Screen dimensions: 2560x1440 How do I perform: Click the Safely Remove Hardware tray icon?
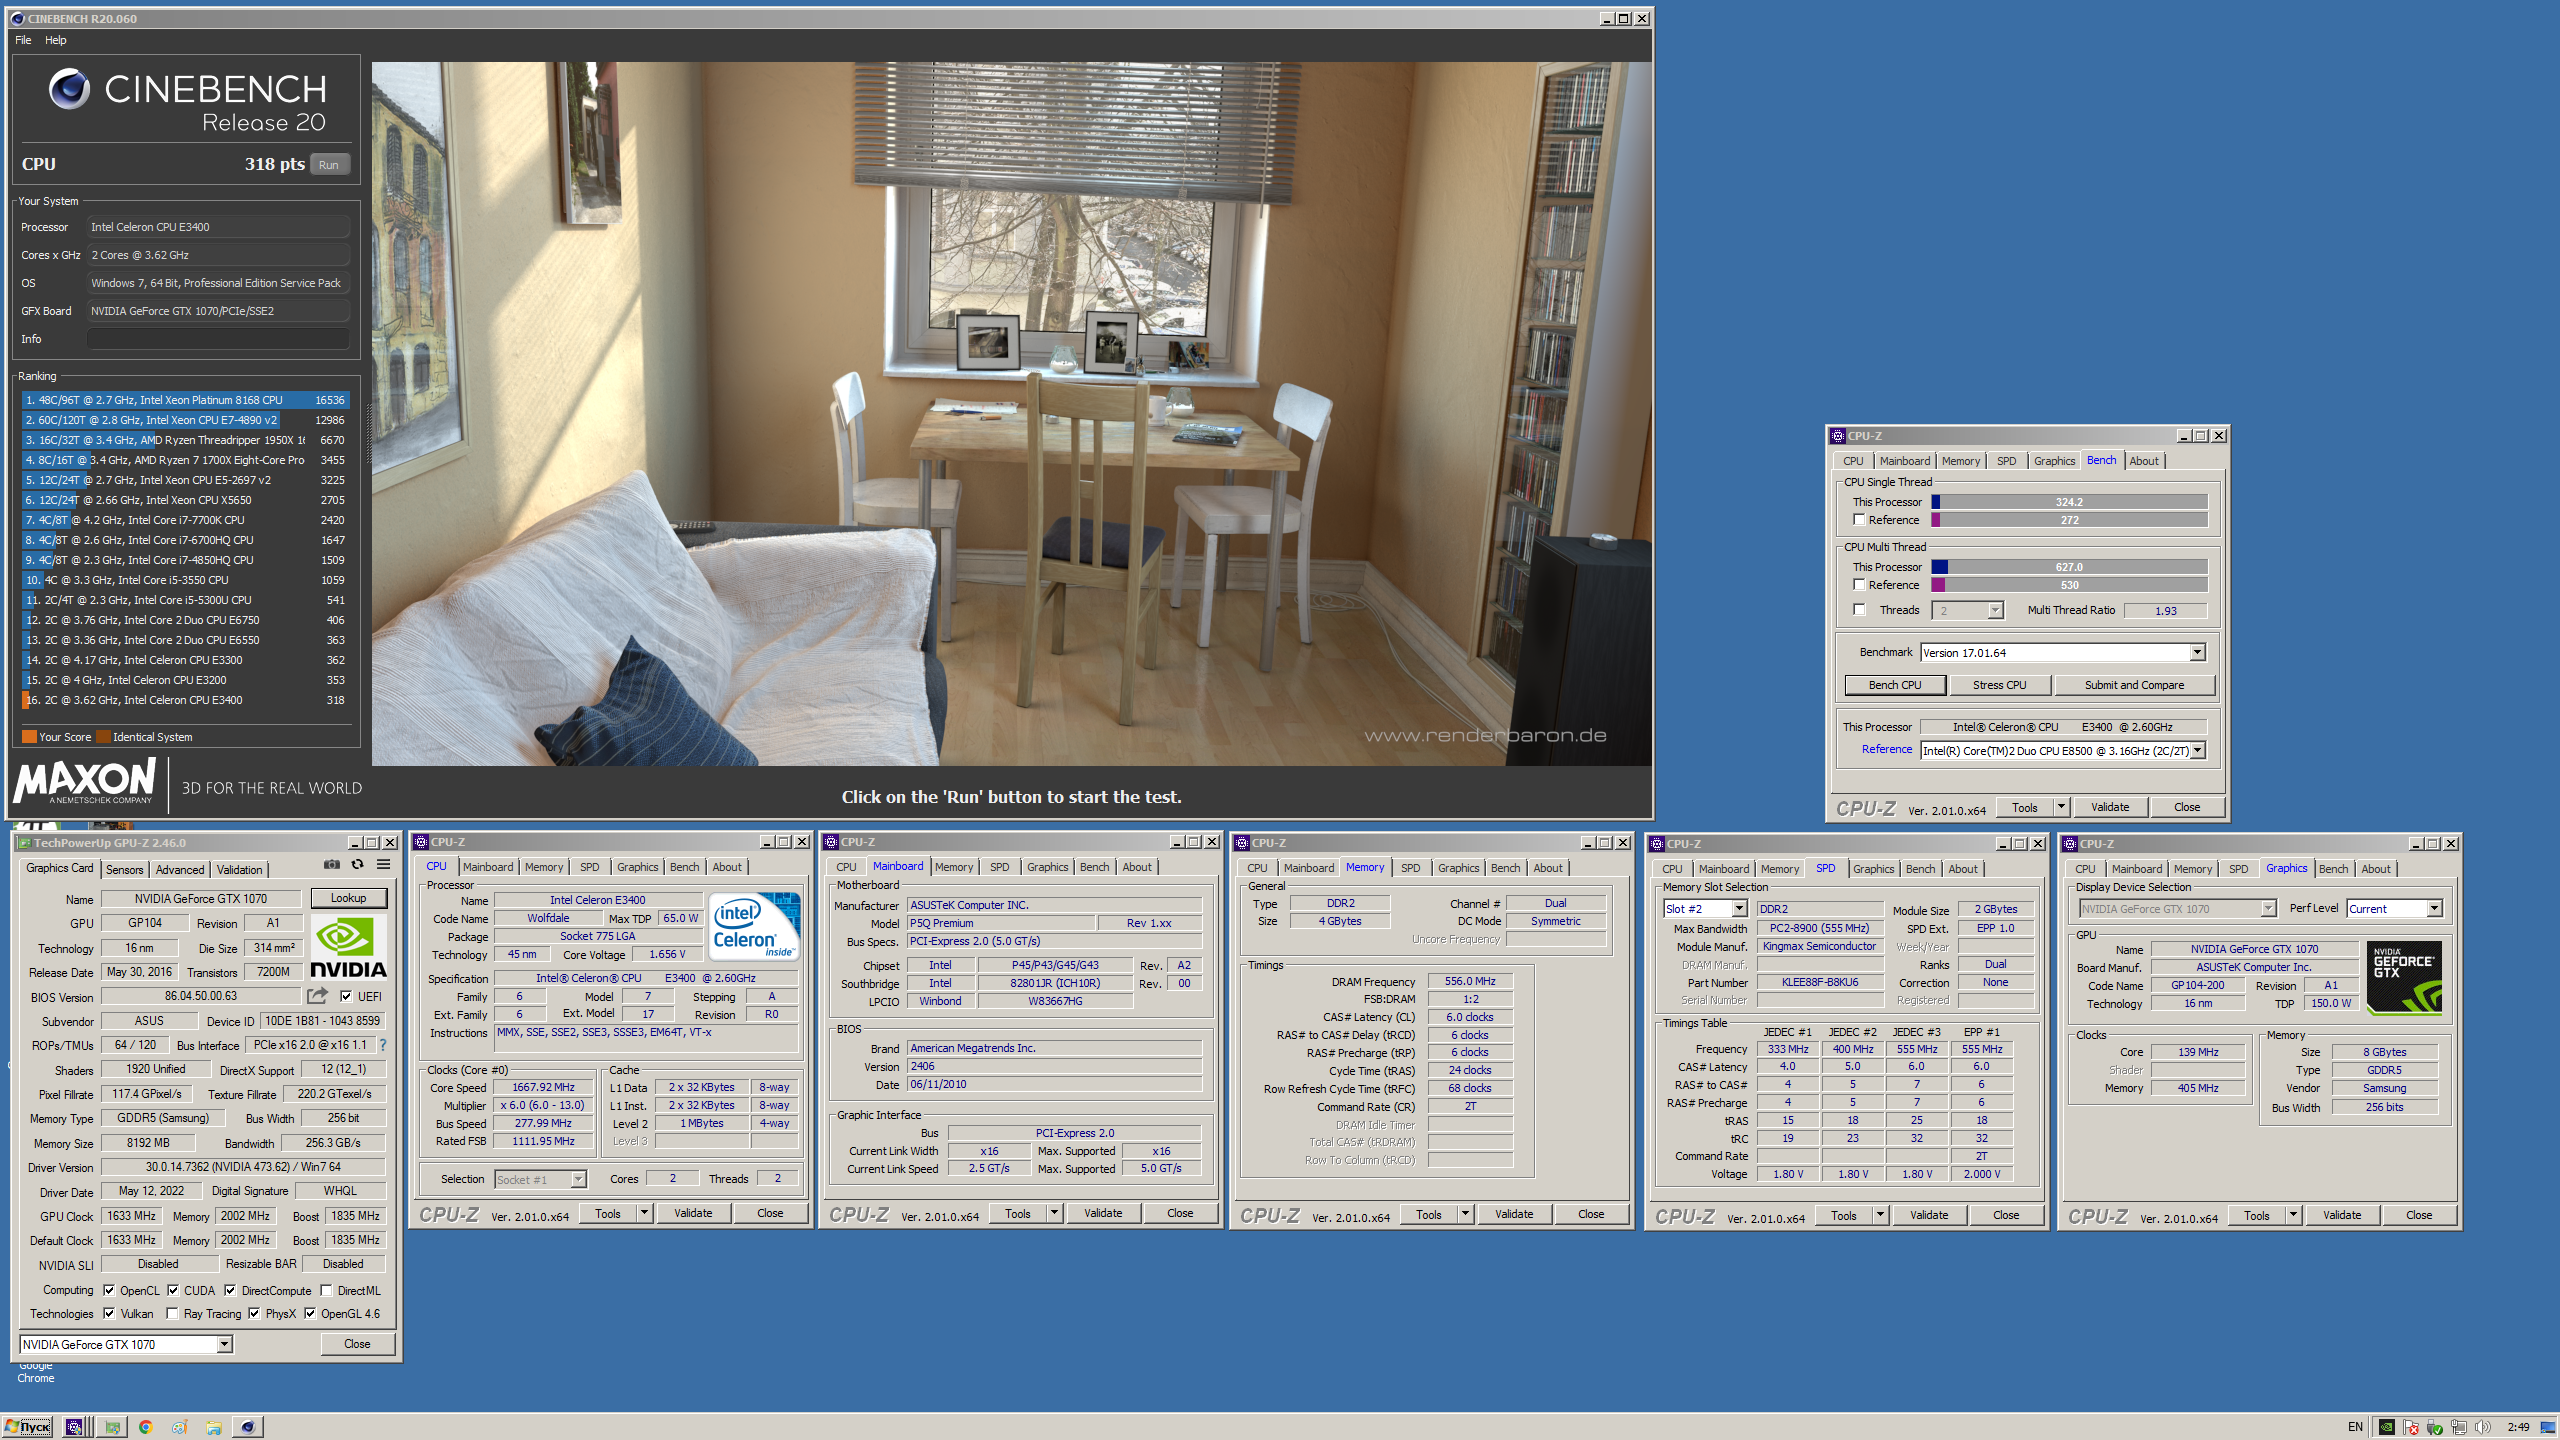[x=2435, y=1427]
